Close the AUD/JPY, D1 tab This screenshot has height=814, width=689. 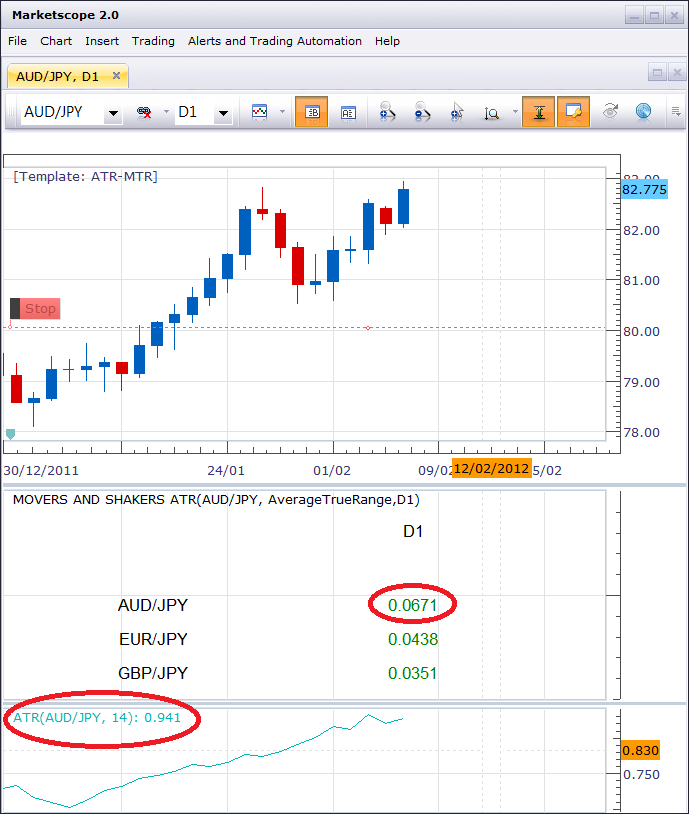[116, 76]
